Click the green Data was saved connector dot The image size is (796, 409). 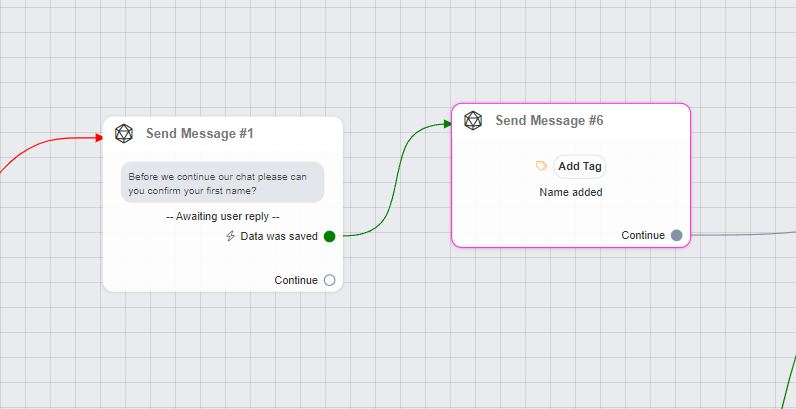pos(329,236)
